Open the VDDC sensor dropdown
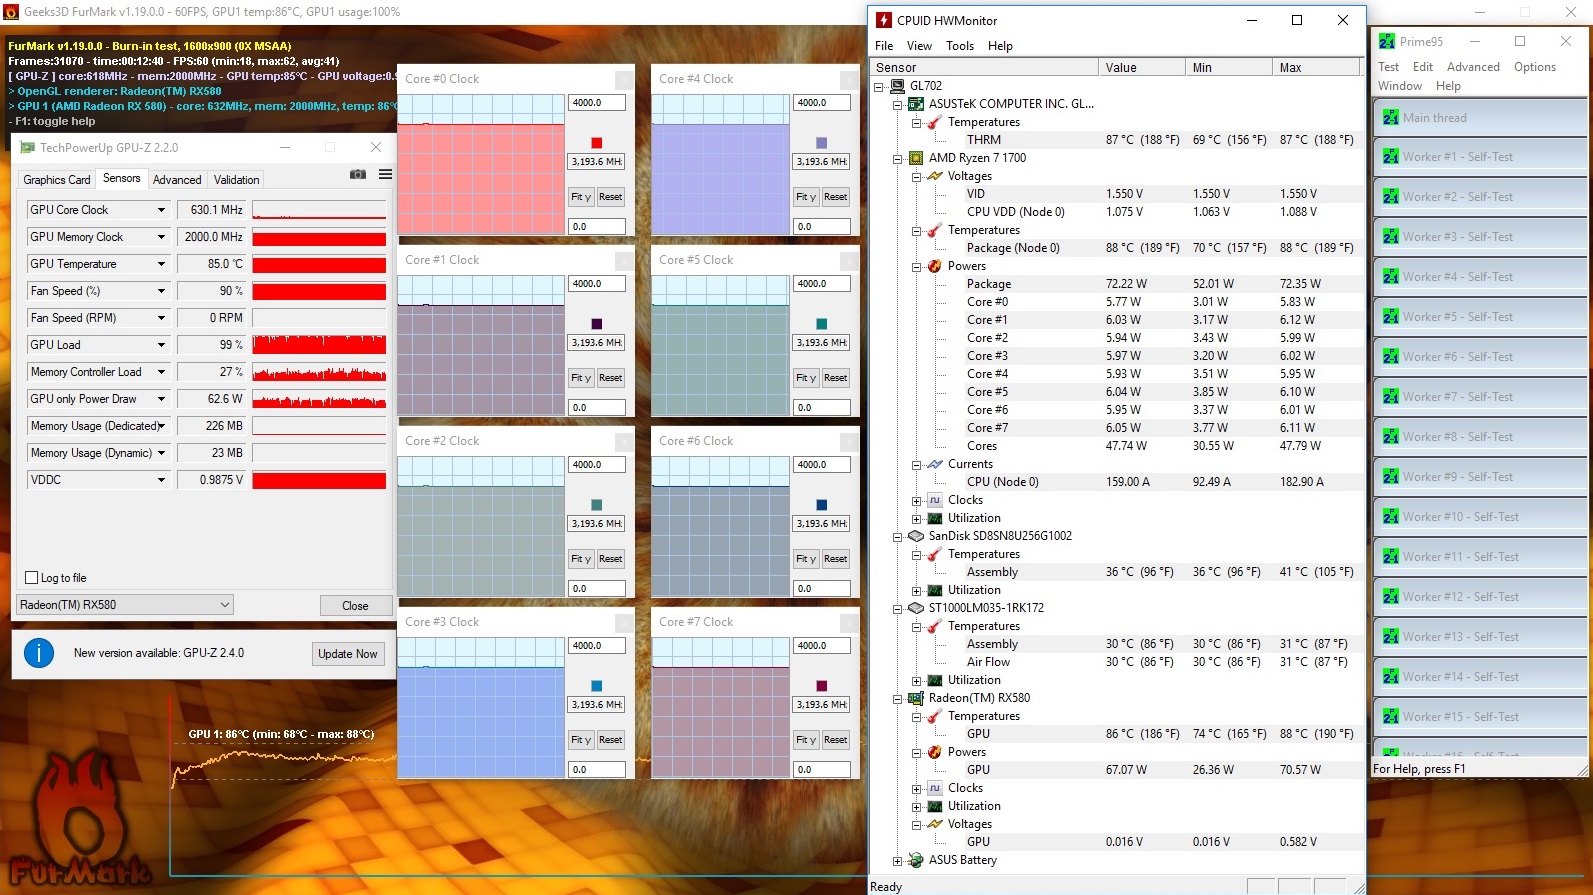This screenshot has width=1593, height=895. point(161,480)
